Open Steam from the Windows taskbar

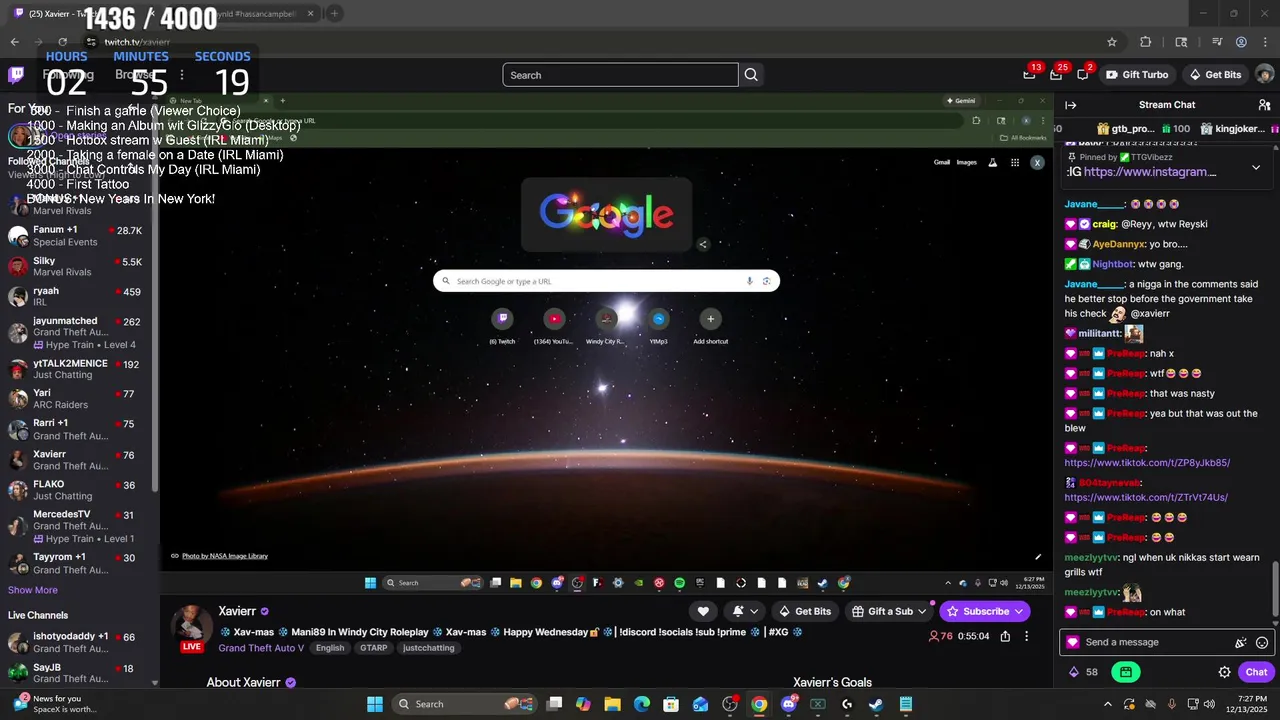point(876,704)
